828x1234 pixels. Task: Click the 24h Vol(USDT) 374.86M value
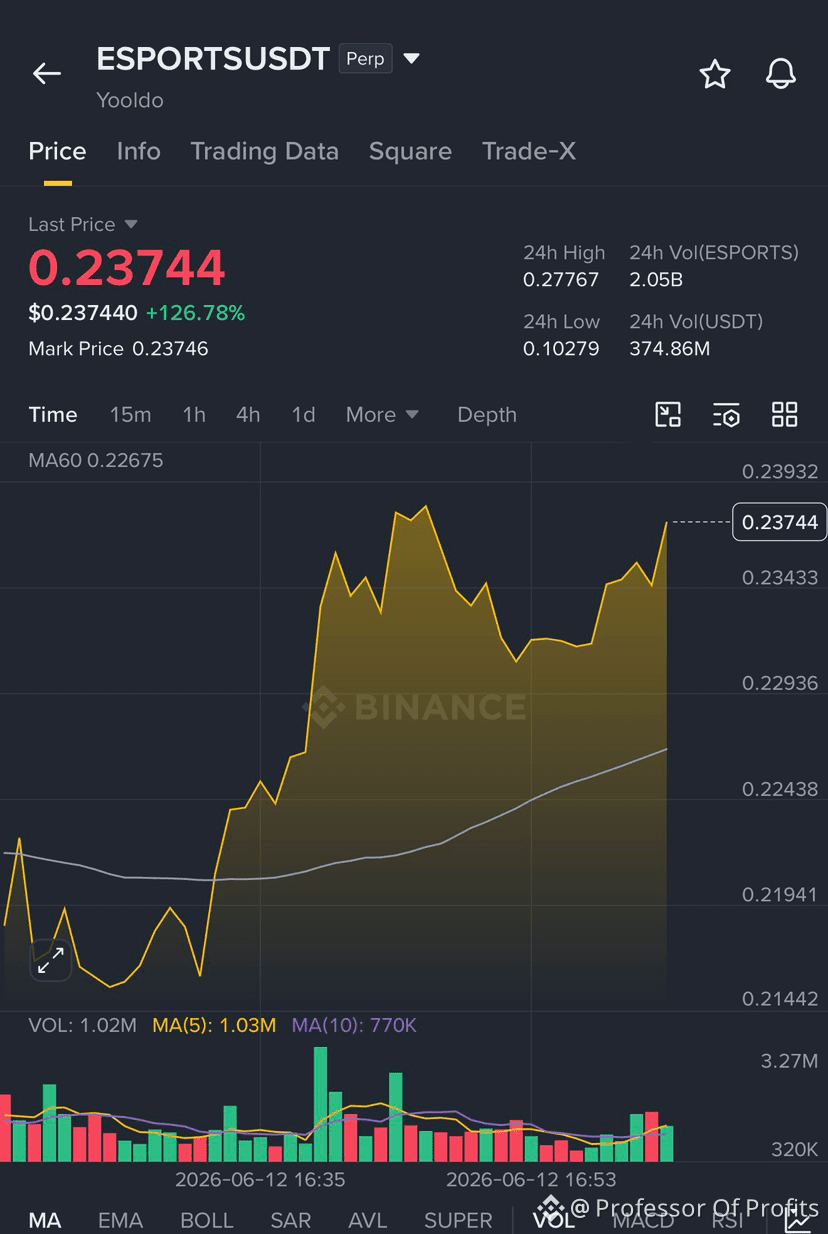670,349
